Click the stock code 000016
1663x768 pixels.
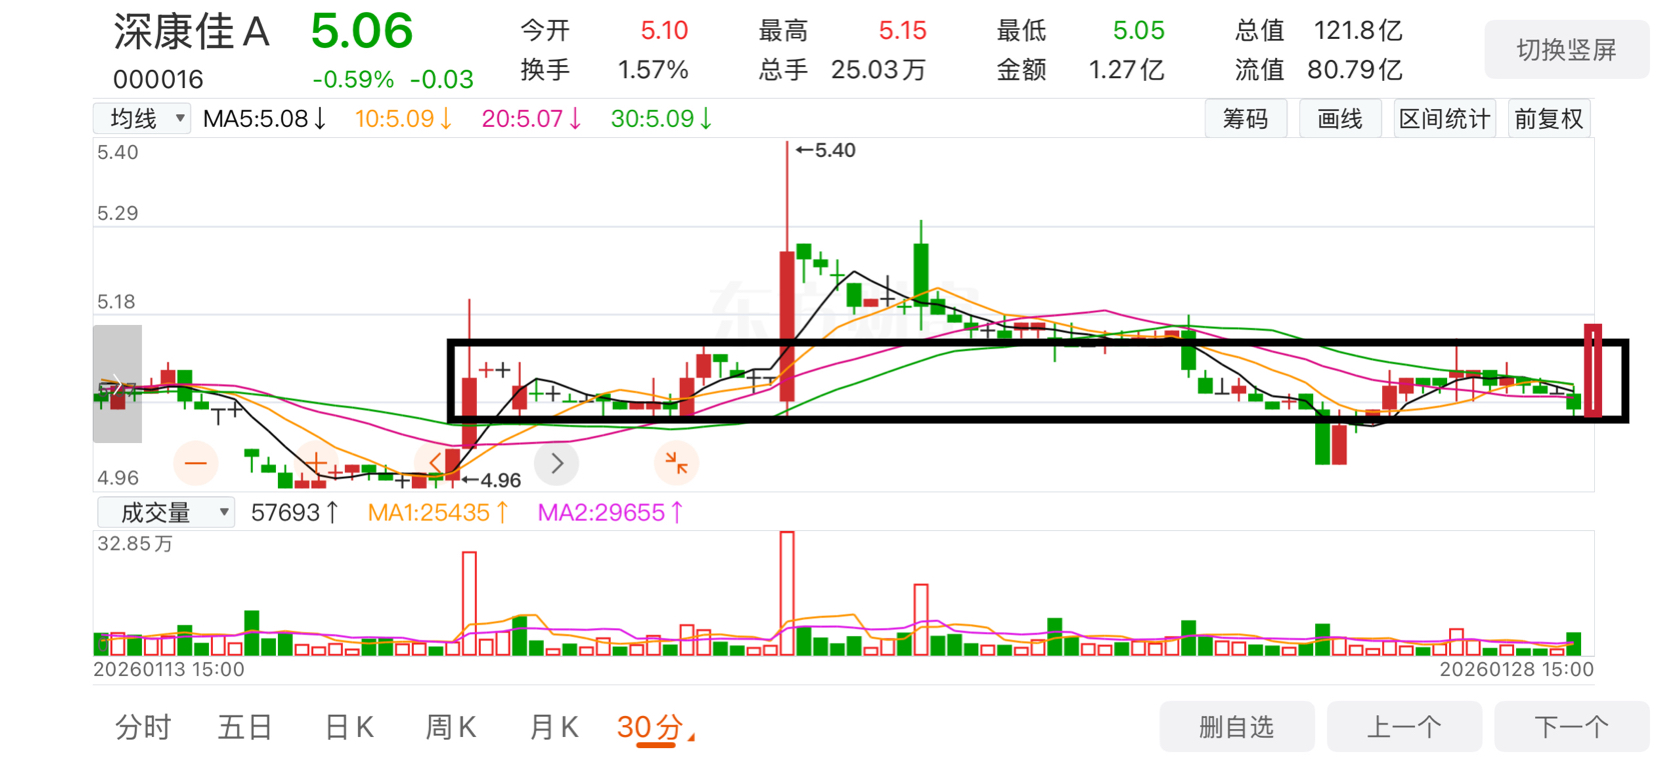tap(158, 79)
